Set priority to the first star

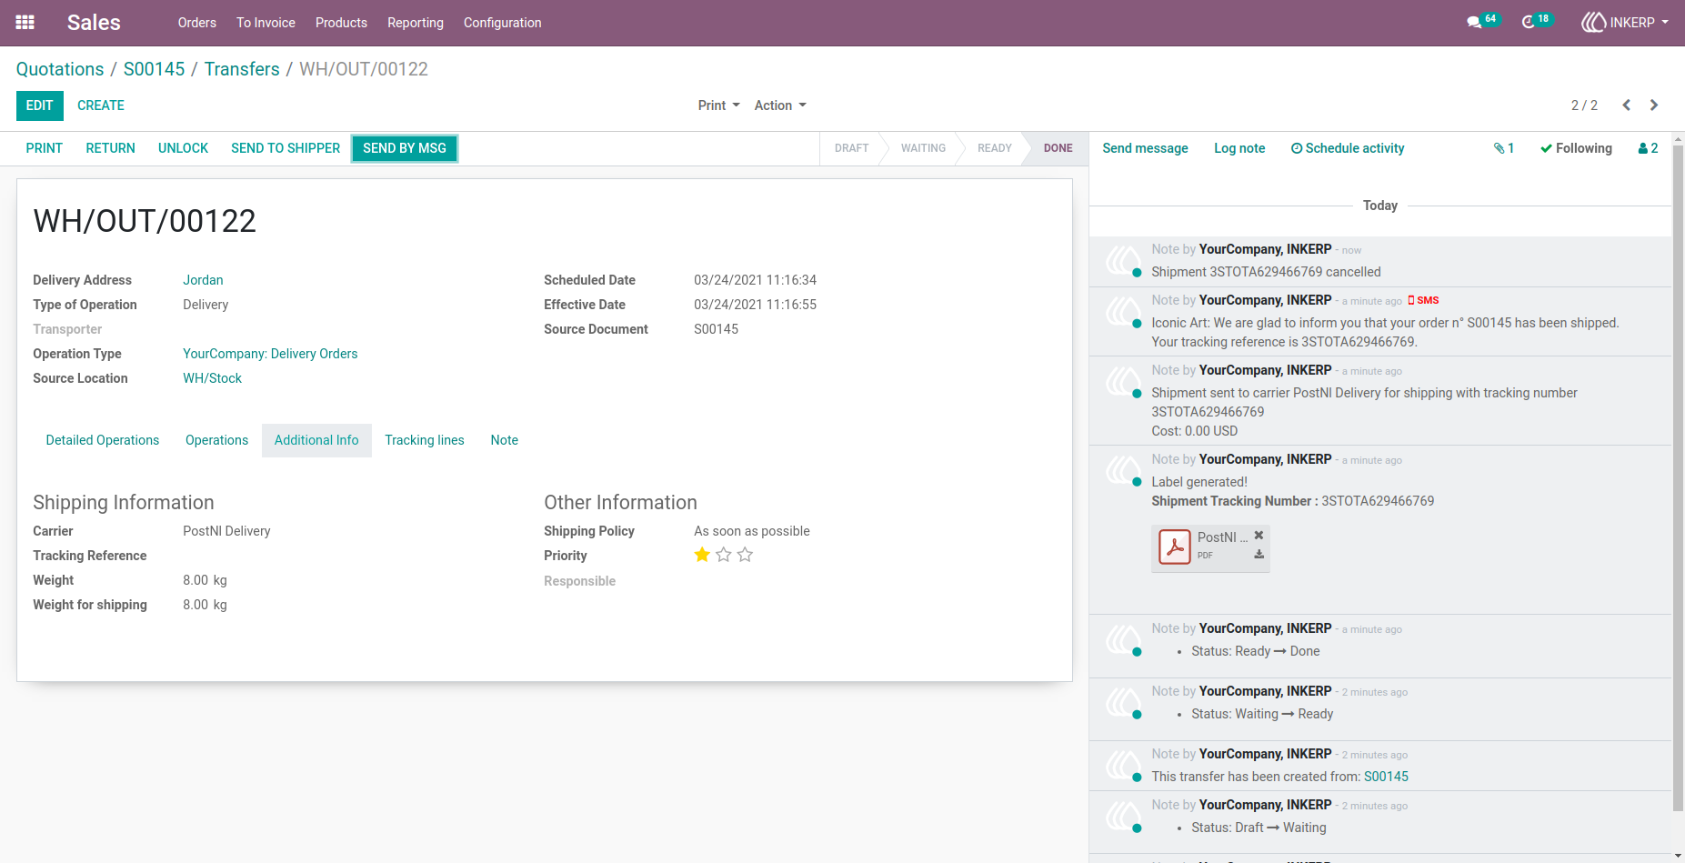tap(702, 555)
